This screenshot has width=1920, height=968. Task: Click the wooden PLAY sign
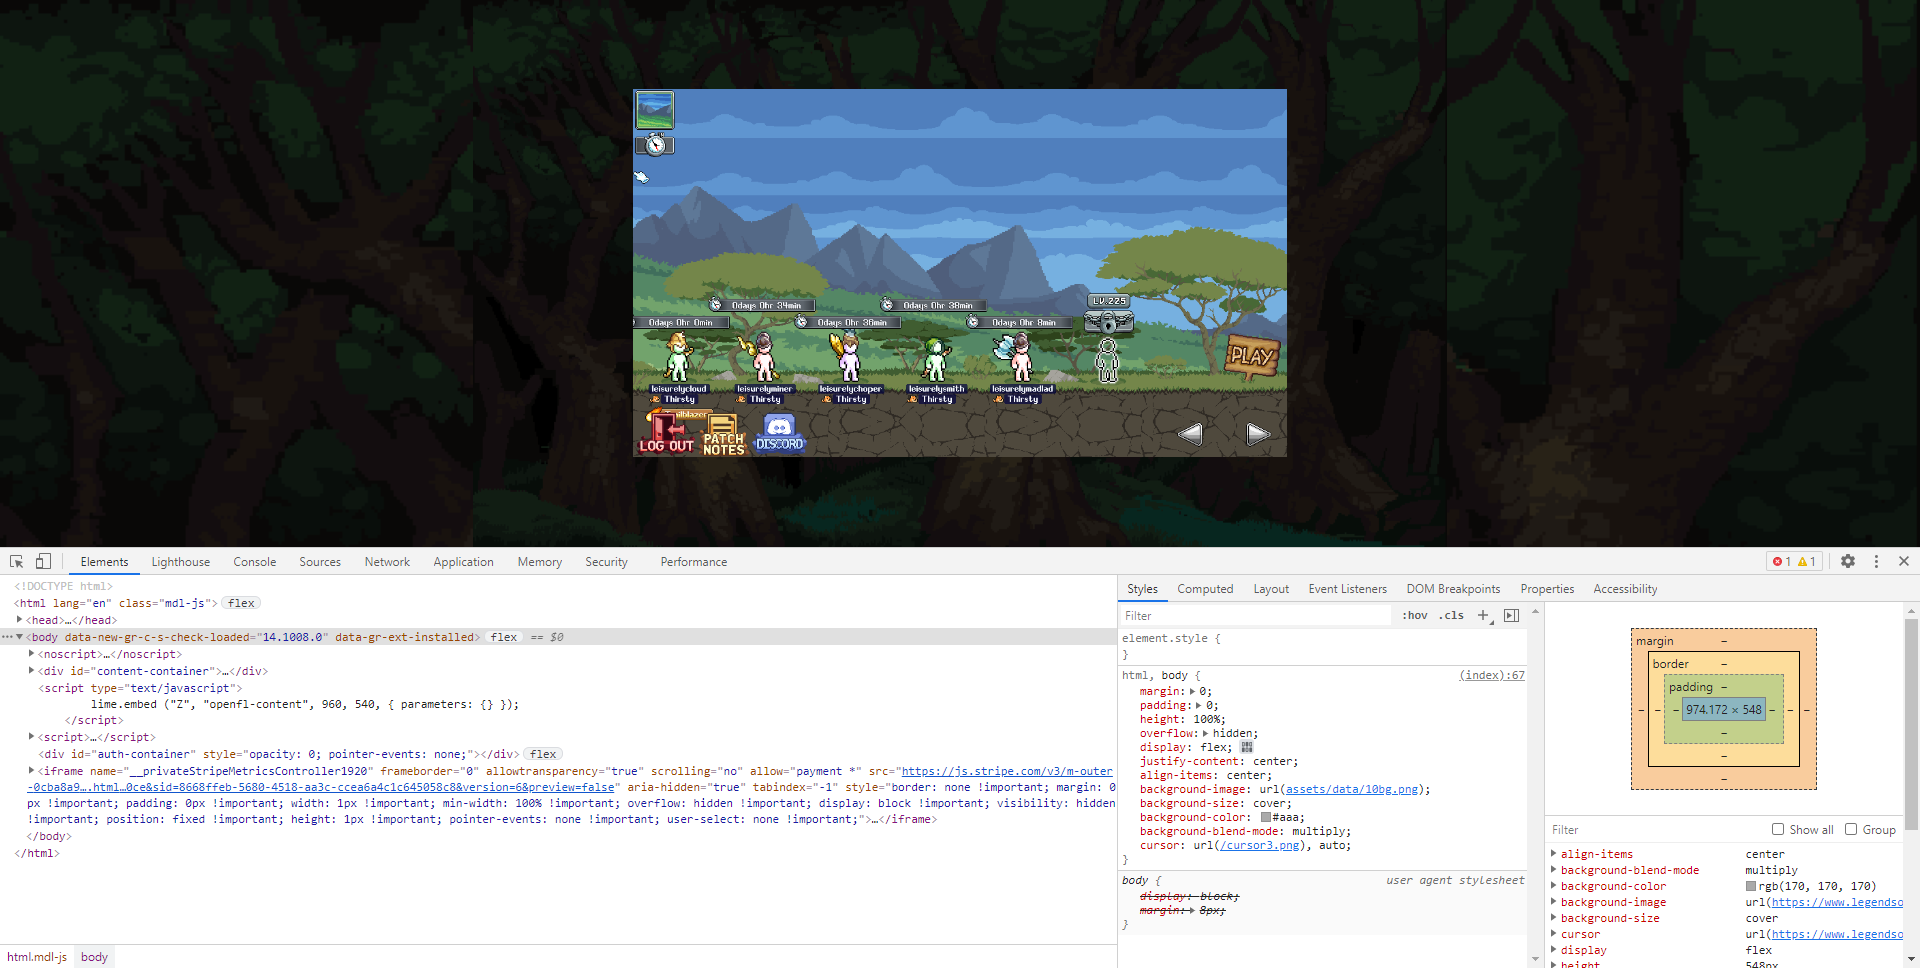tap(1252, 357)
